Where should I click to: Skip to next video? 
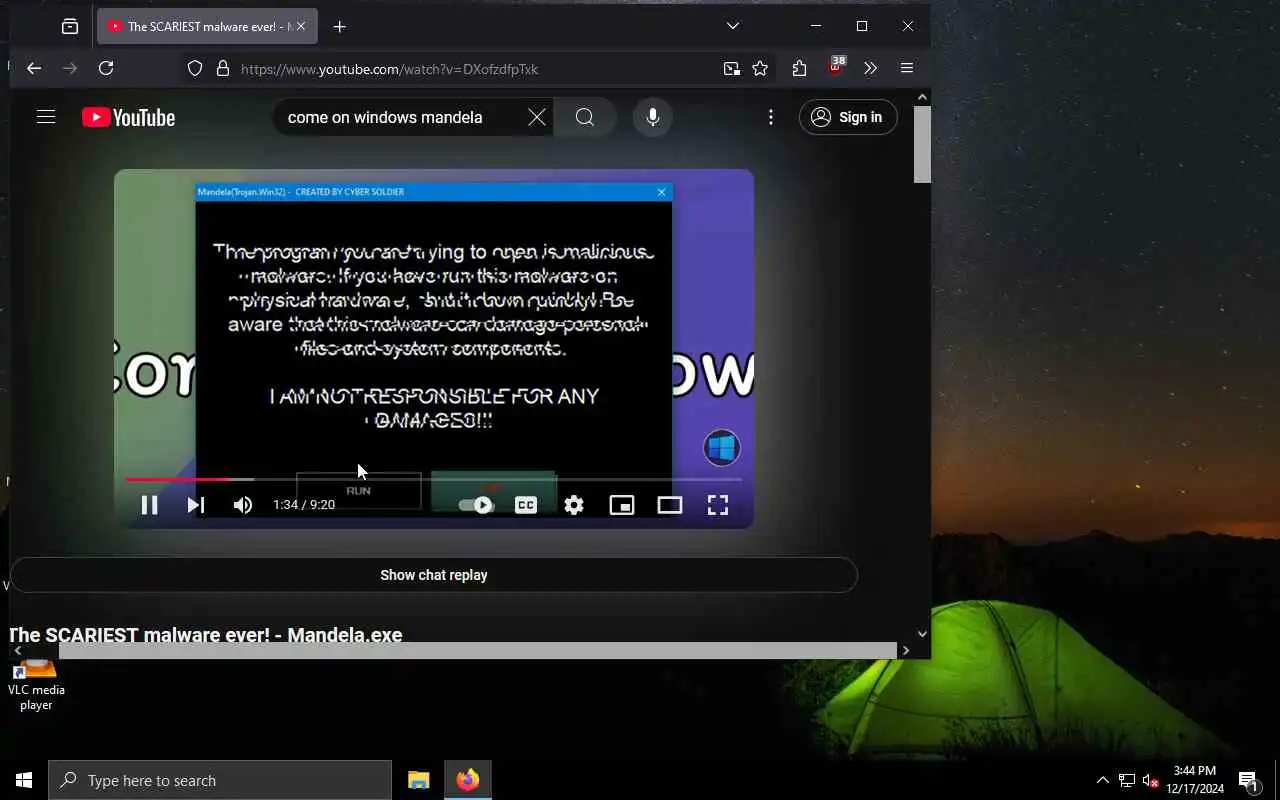[196, 505]
